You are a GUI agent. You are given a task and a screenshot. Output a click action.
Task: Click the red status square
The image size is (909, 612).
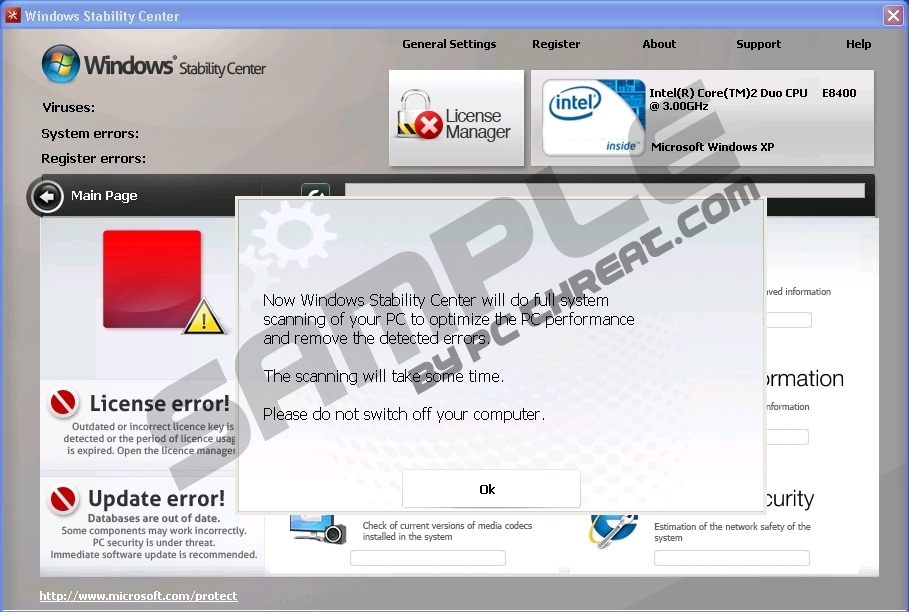[x=152, y=279]
